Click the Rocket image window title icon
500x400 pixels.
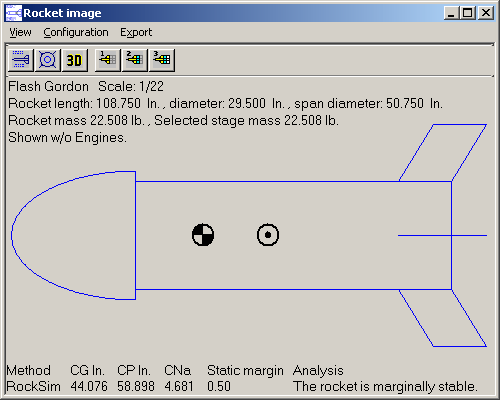[14, 13]
